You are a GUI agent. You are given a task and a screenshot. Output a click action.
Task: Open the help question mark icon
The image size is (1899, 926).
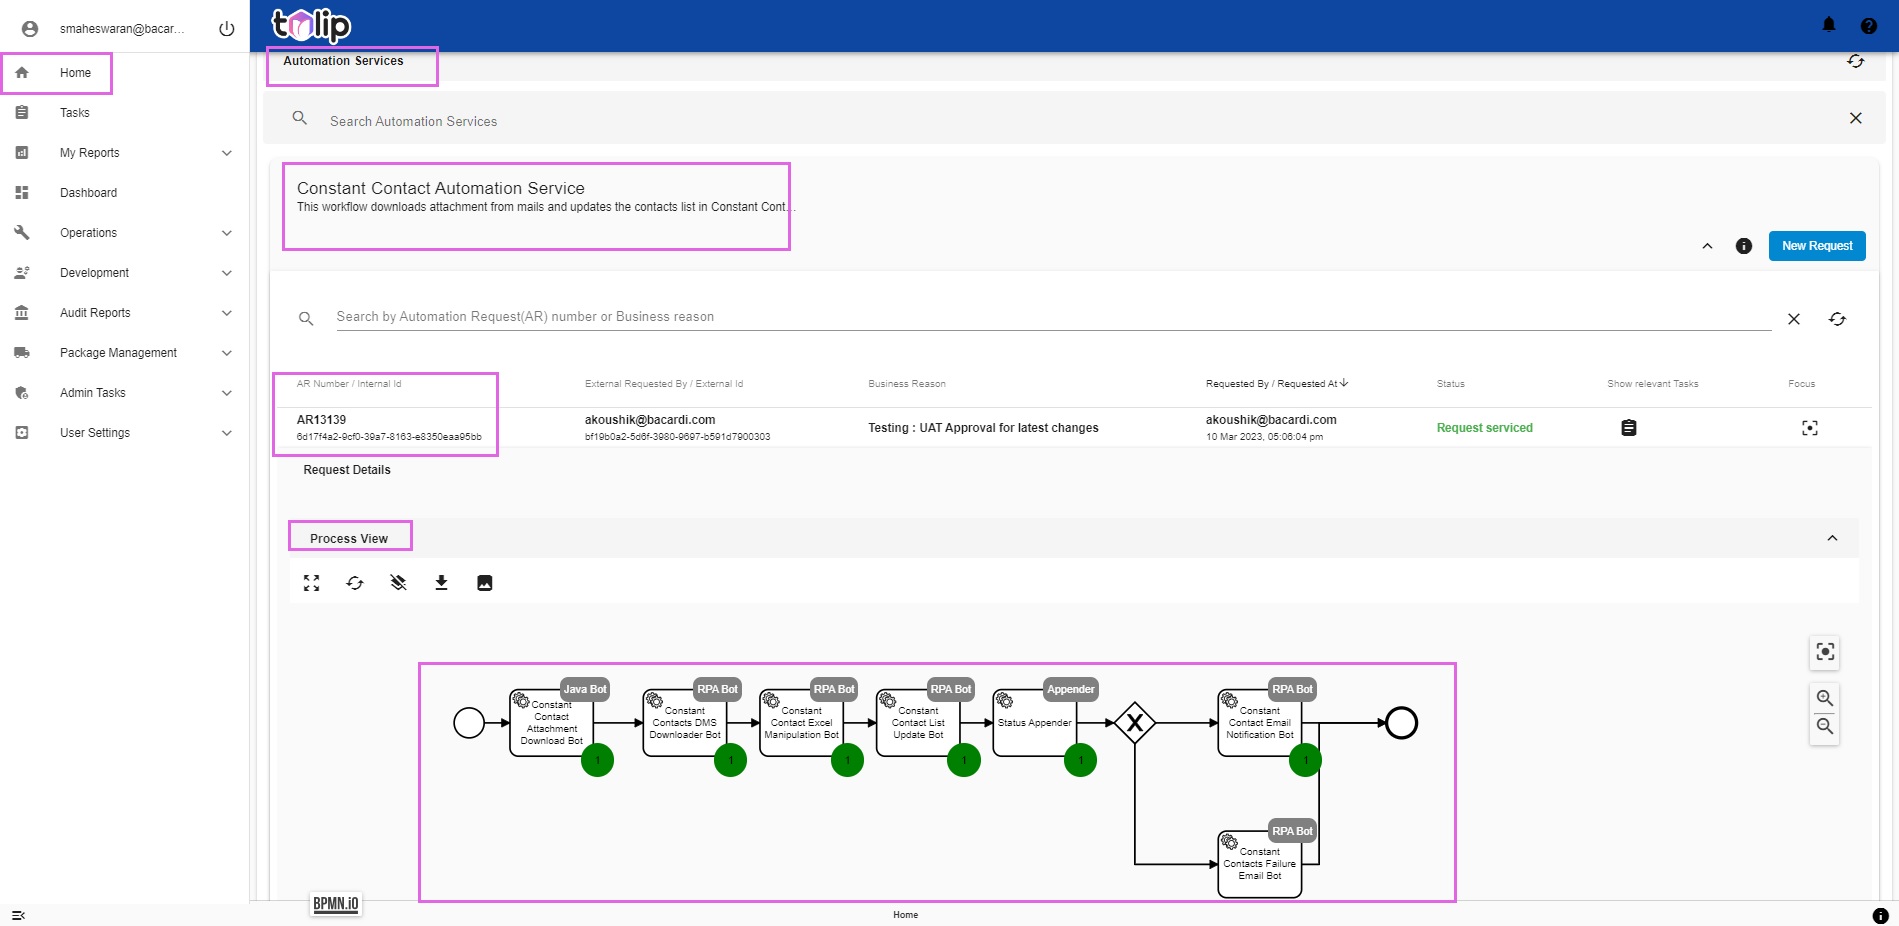[x=1869, y=26]
